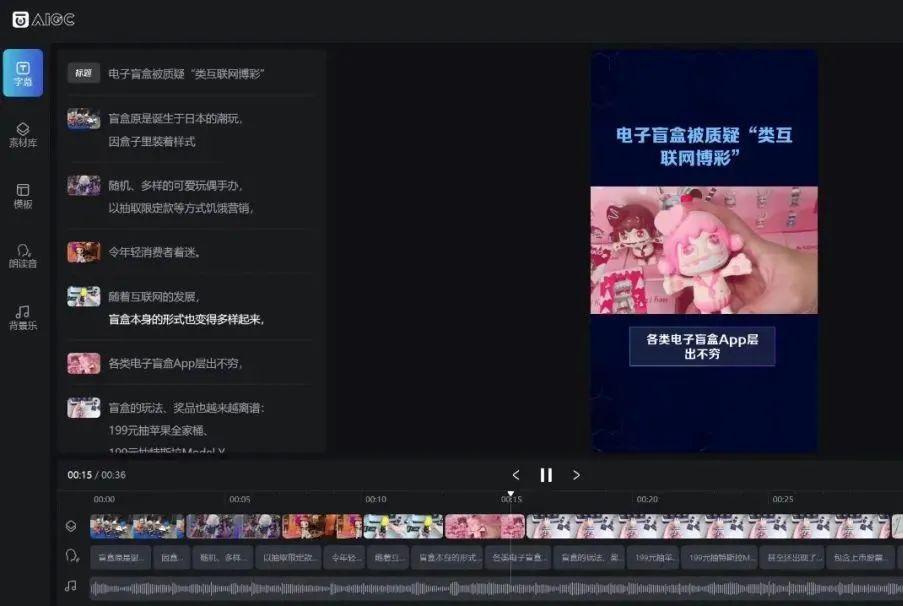Click the caption box in video preview
The width and height of the screenshot is (903, 606).
click(702, 346)
